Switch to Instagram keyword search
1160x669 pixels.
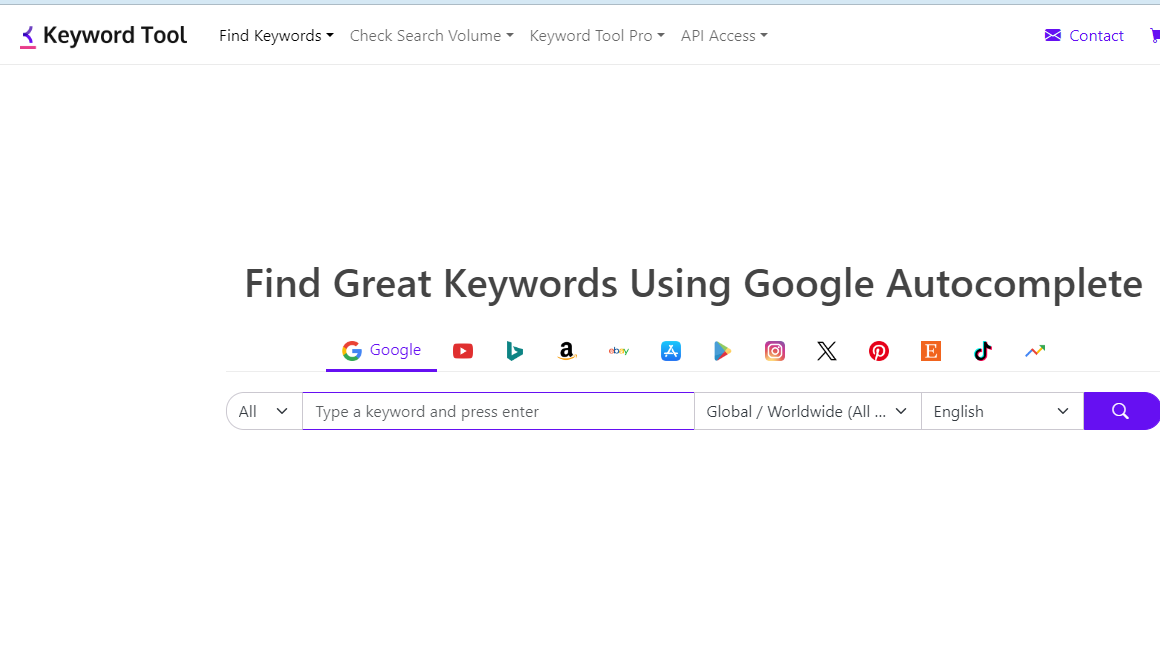click(775, 351)
